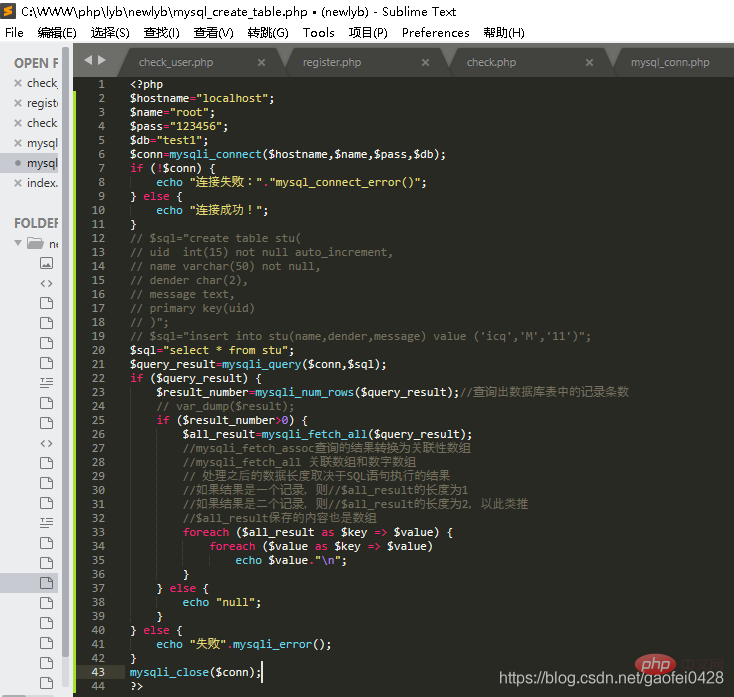Close the check_user.php tab
The width and height of the screenshot is (734, 697).
(x=261, y=62)
